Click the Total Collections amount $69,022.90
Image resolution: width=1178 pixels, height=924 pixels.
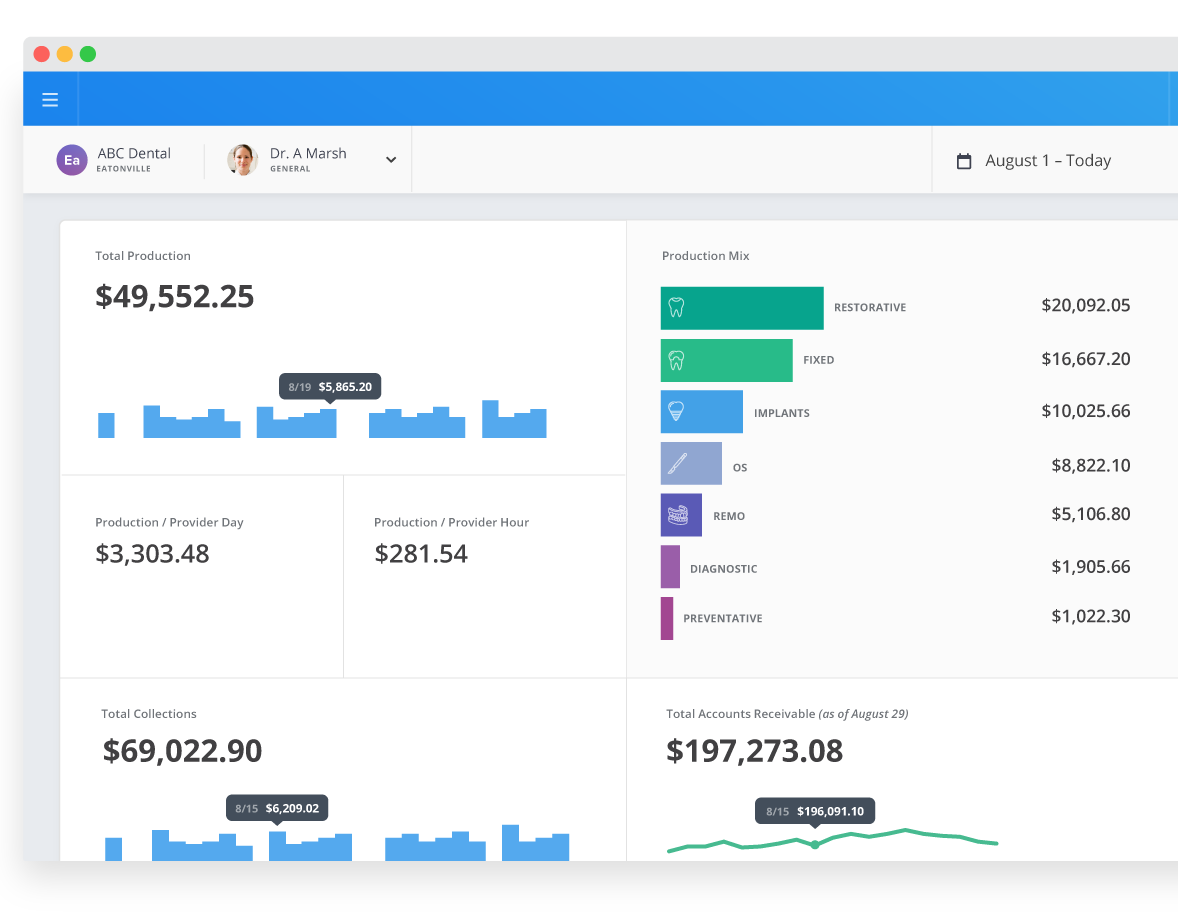[x=182, y=751]
